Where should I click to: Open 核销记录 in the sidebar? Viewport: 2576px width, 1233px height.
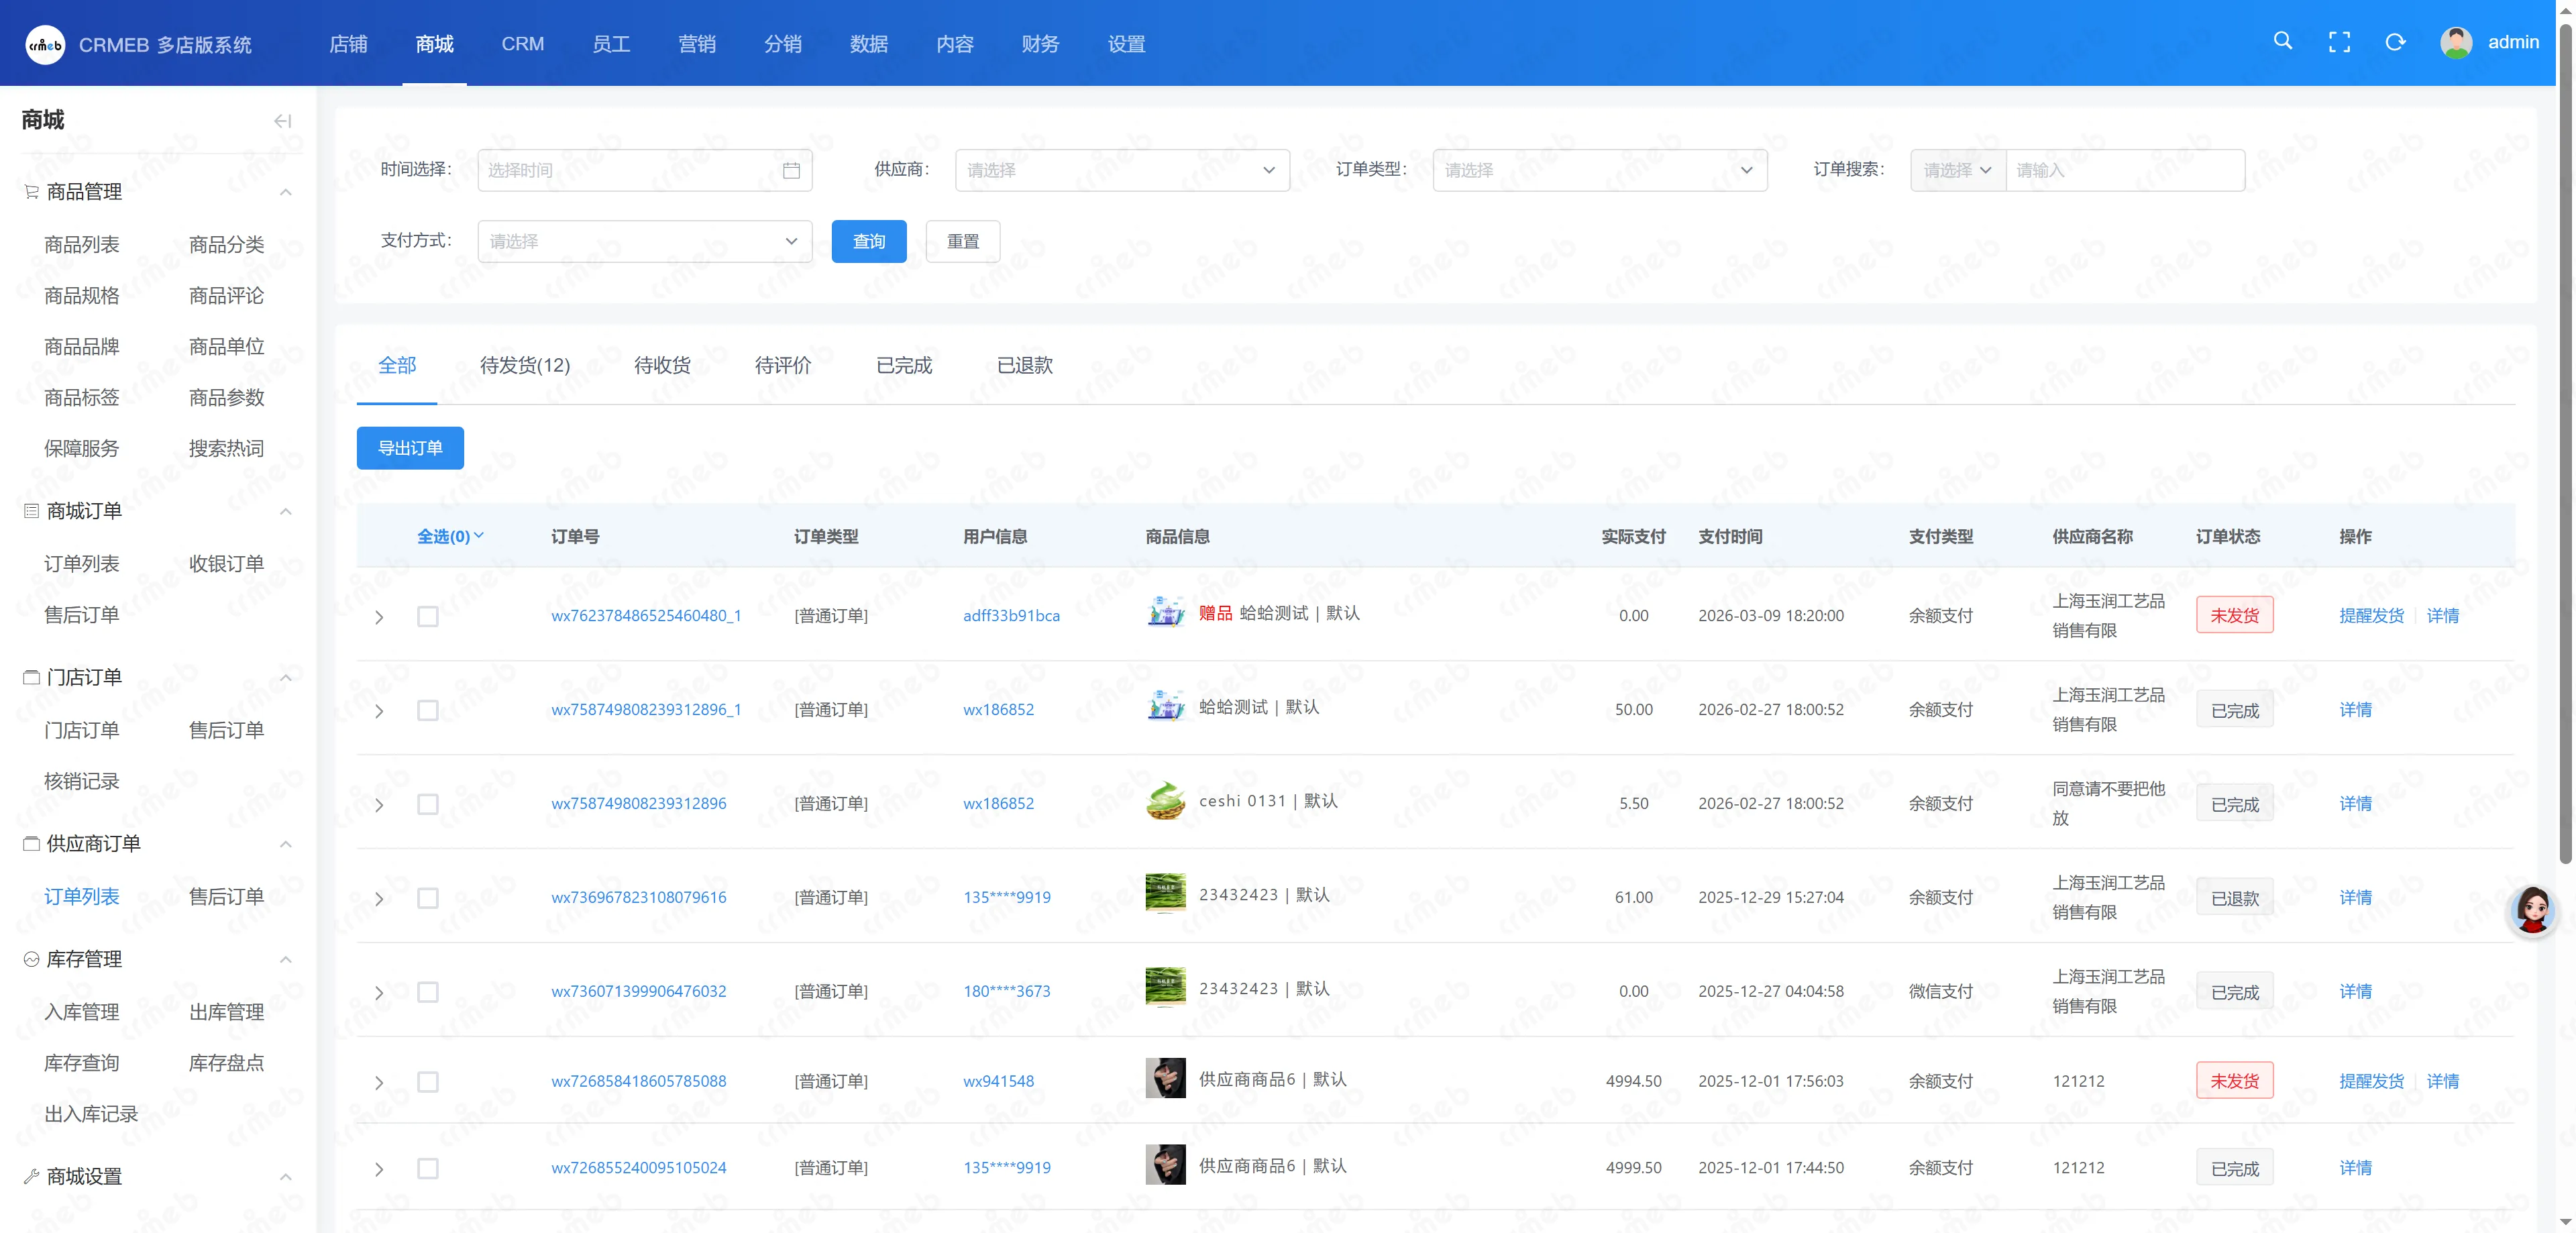(x=82, y=781)
